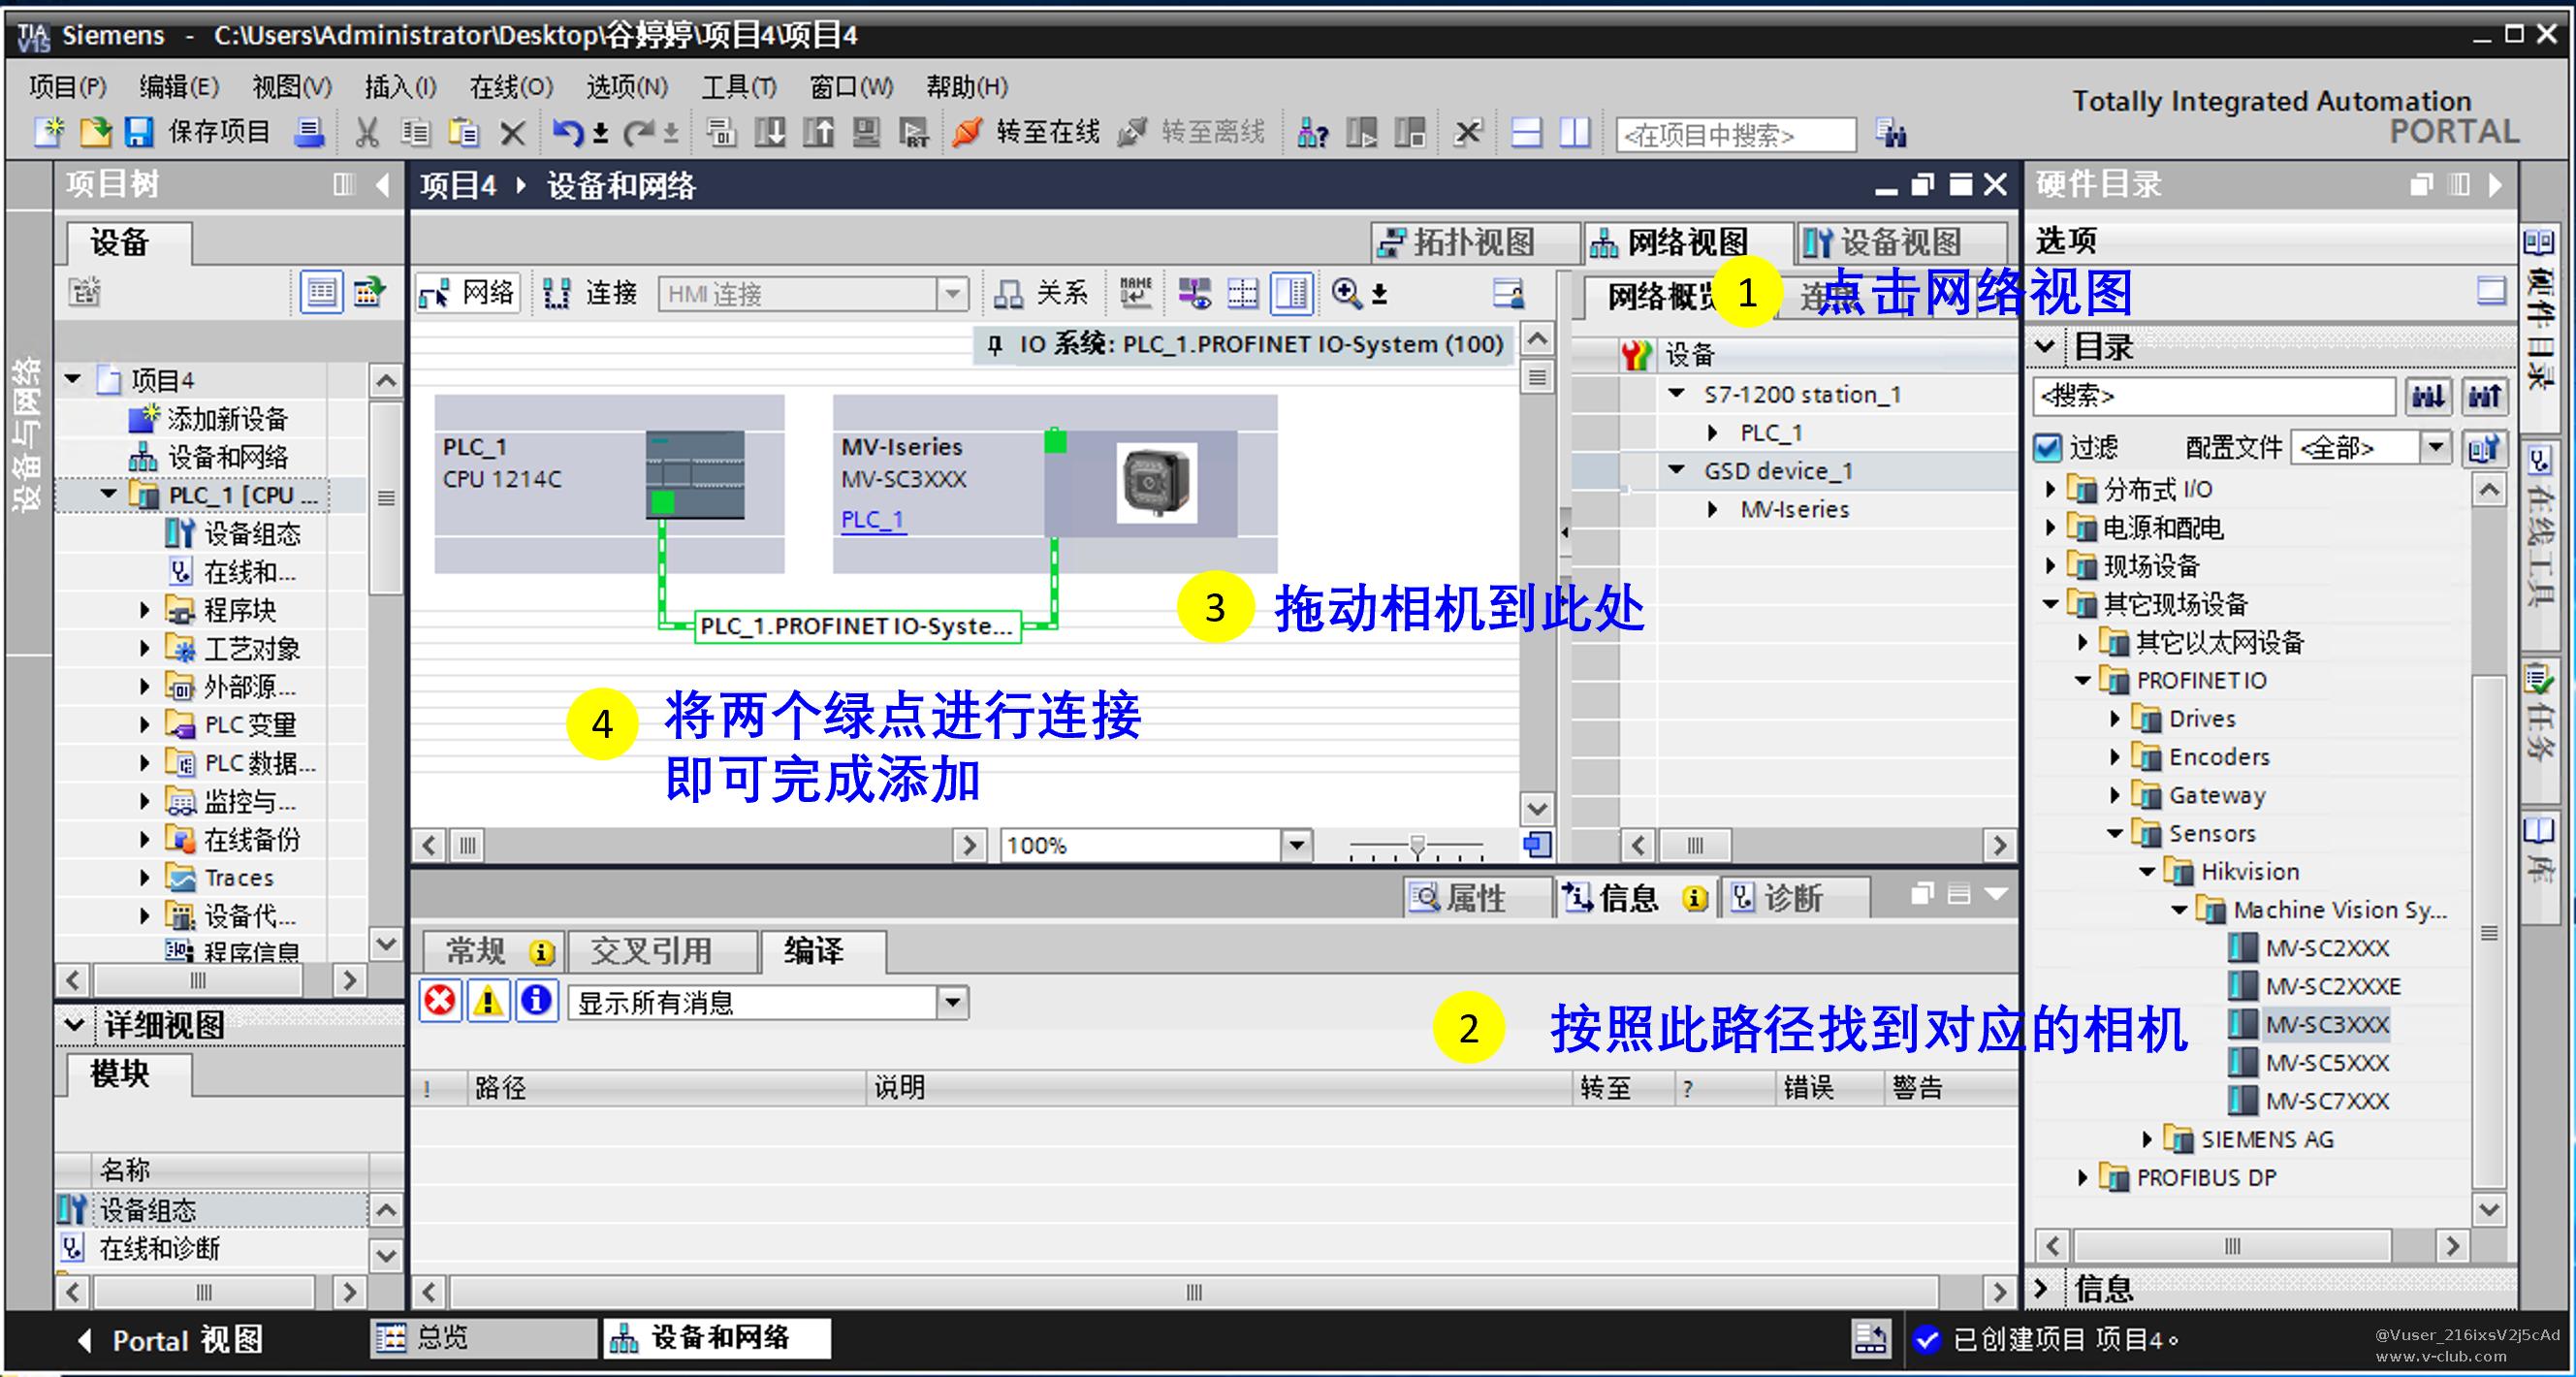Collapse the 详细视图 detail view section
Viewport: 2576px width, 1377px height.
point(74,1024)
